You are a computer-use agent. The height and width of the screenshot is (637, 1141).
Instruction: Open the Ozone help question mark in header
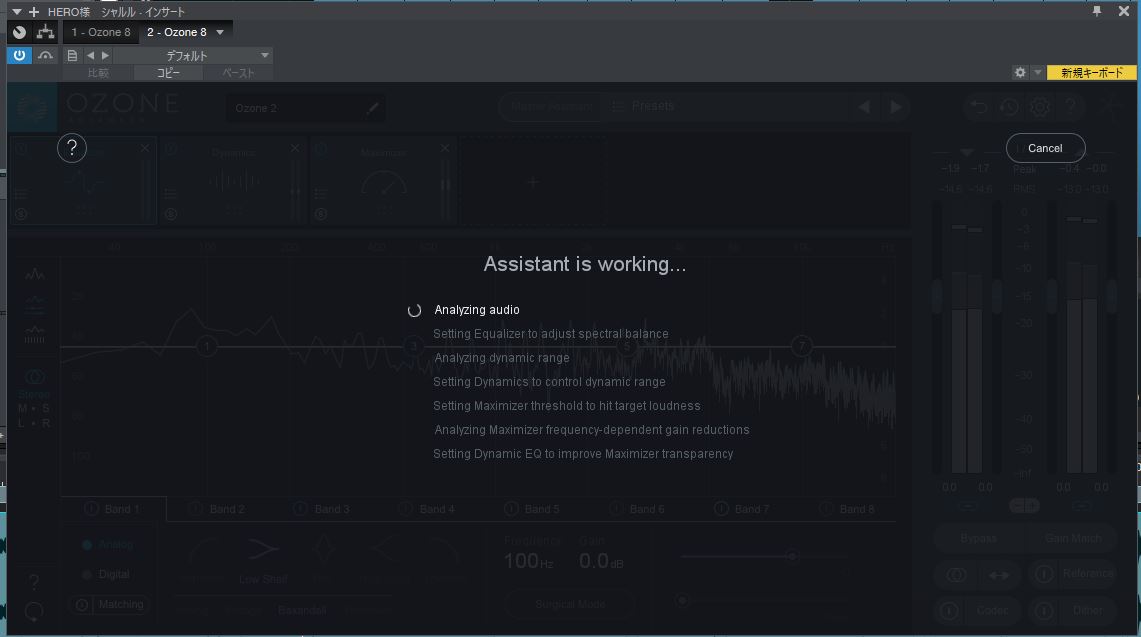point(1070,108)
